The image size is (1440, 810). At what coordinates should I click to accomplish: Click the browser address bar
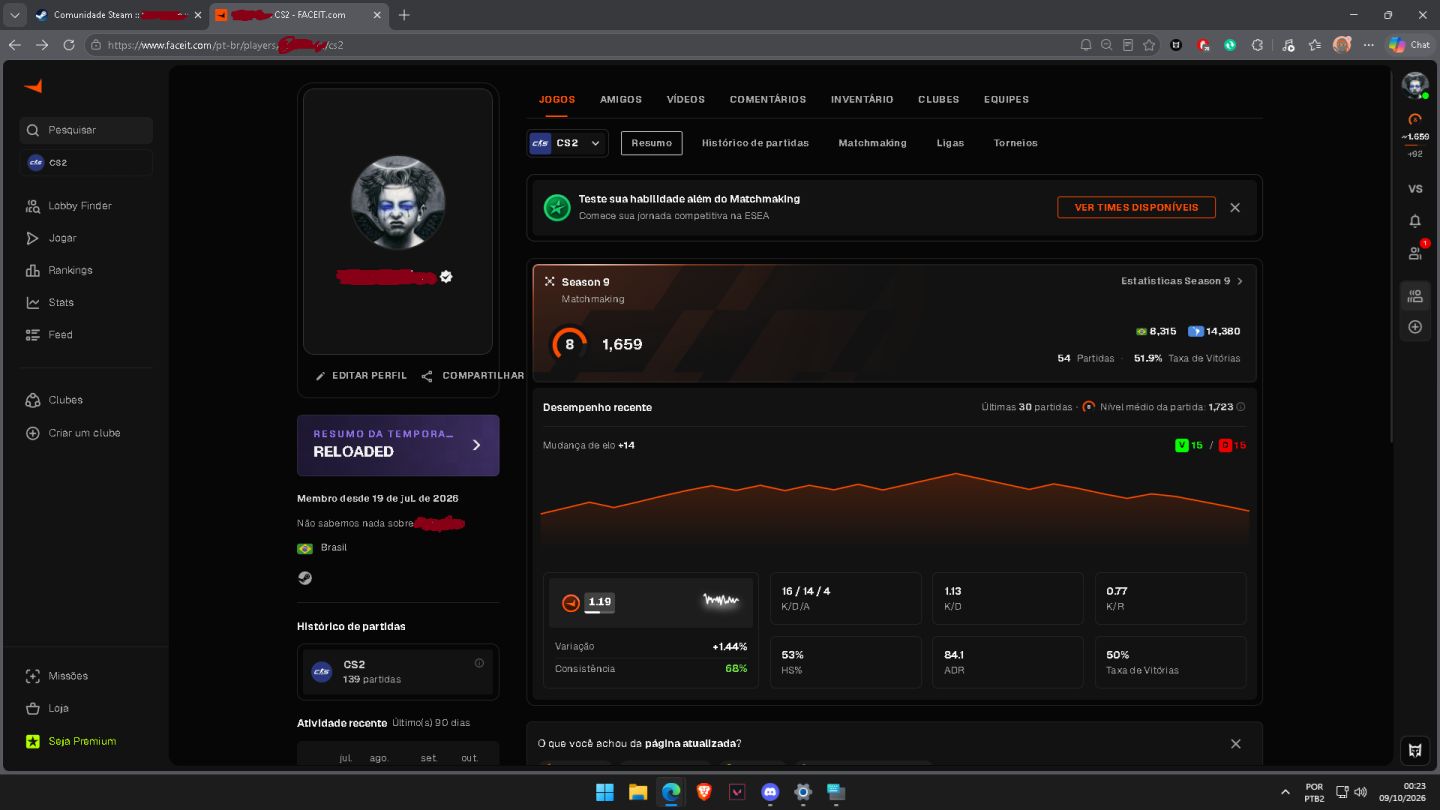coord(580,45)
